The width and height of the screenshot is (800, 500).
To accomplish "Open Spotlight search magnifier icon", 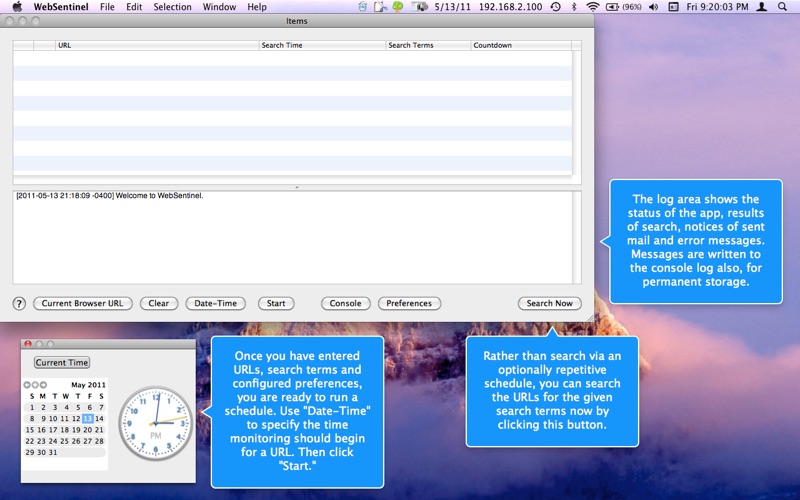I will [782, 7].
